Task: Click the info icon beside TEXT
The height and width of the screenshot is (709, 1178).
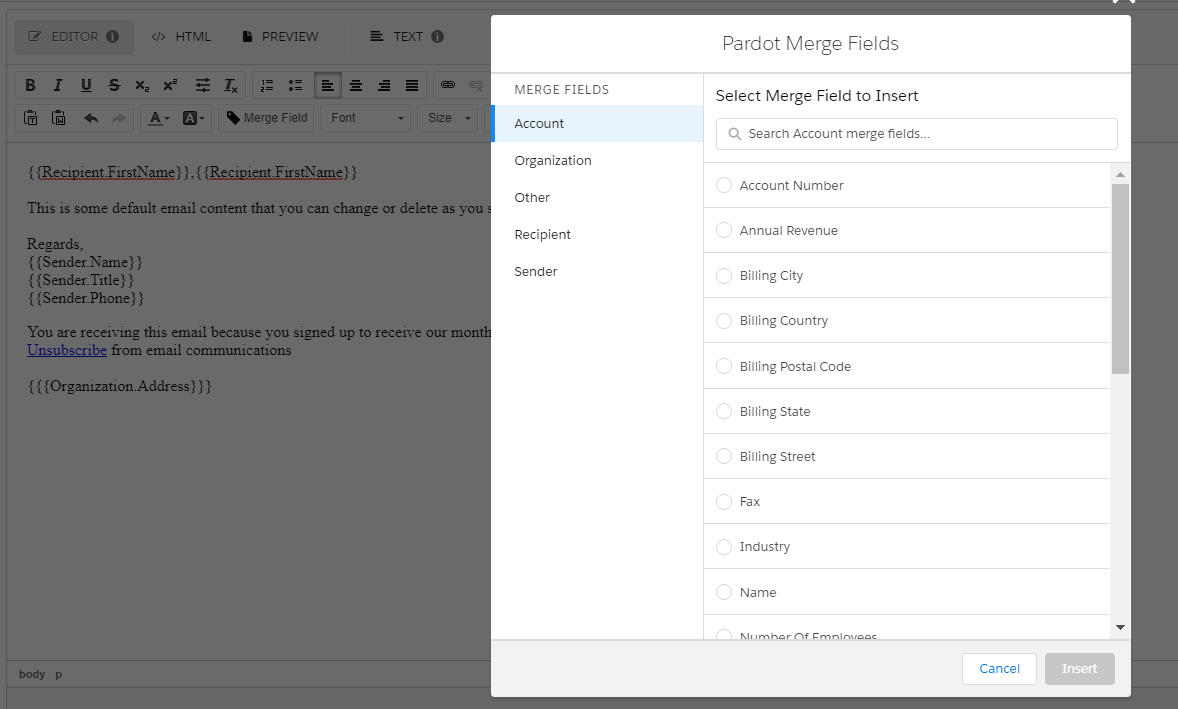Action: (438, 36)
